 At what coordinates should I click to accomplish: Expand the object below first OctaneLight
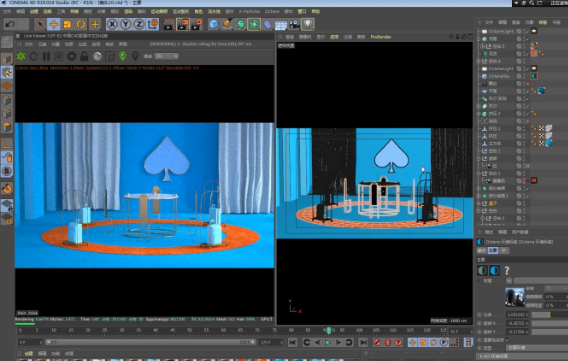coord(479,39)
